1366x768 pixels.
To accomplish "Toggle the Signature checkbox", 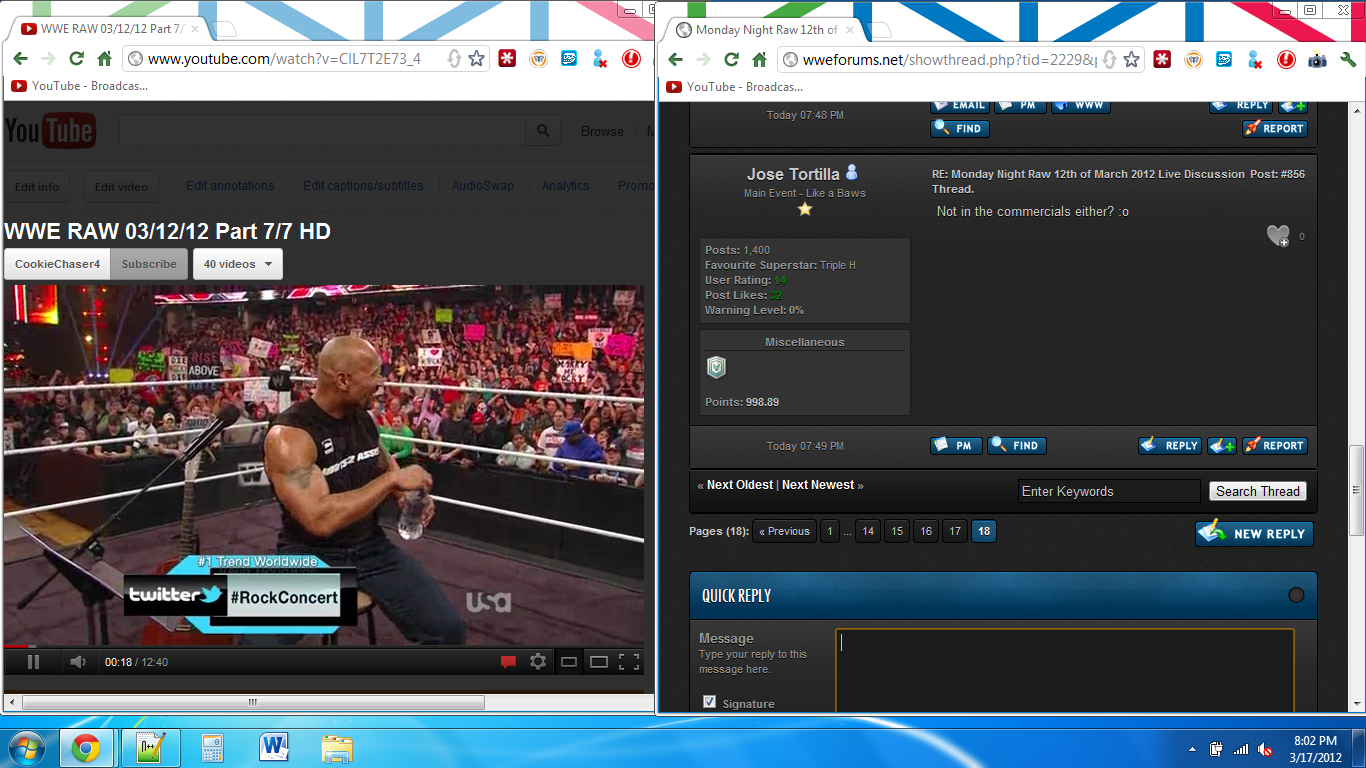I will tap(709, 702).
